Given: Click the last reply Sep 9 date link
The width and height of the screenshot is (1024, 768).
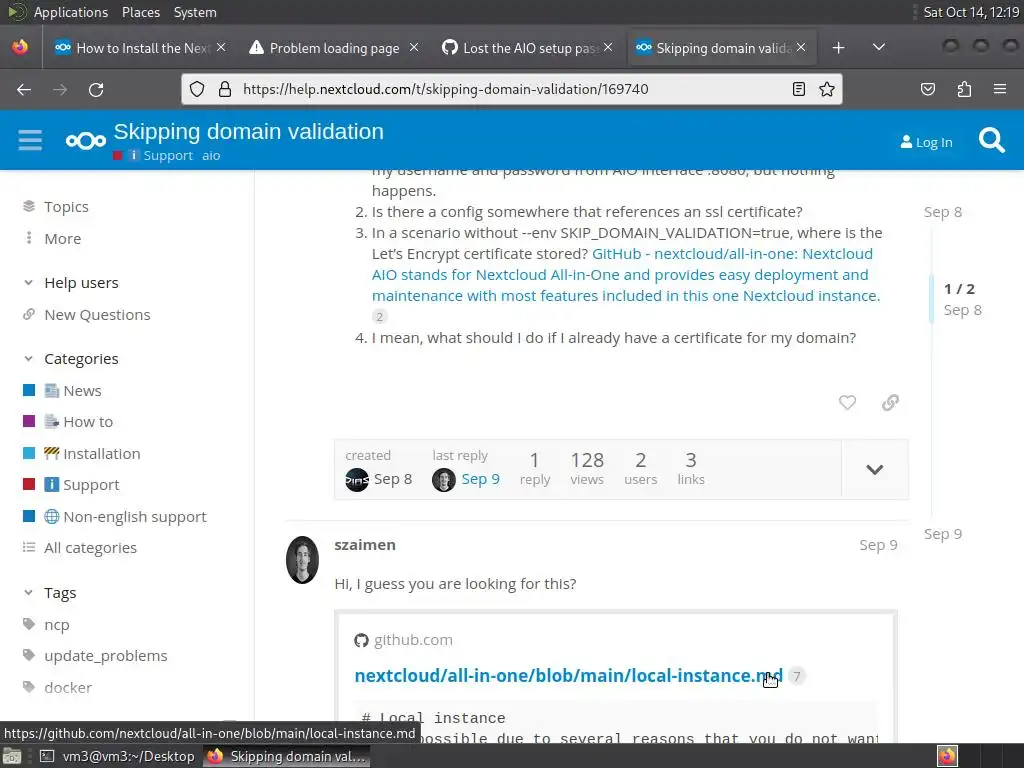Looking at the screenshot, I should pos(480,479).
